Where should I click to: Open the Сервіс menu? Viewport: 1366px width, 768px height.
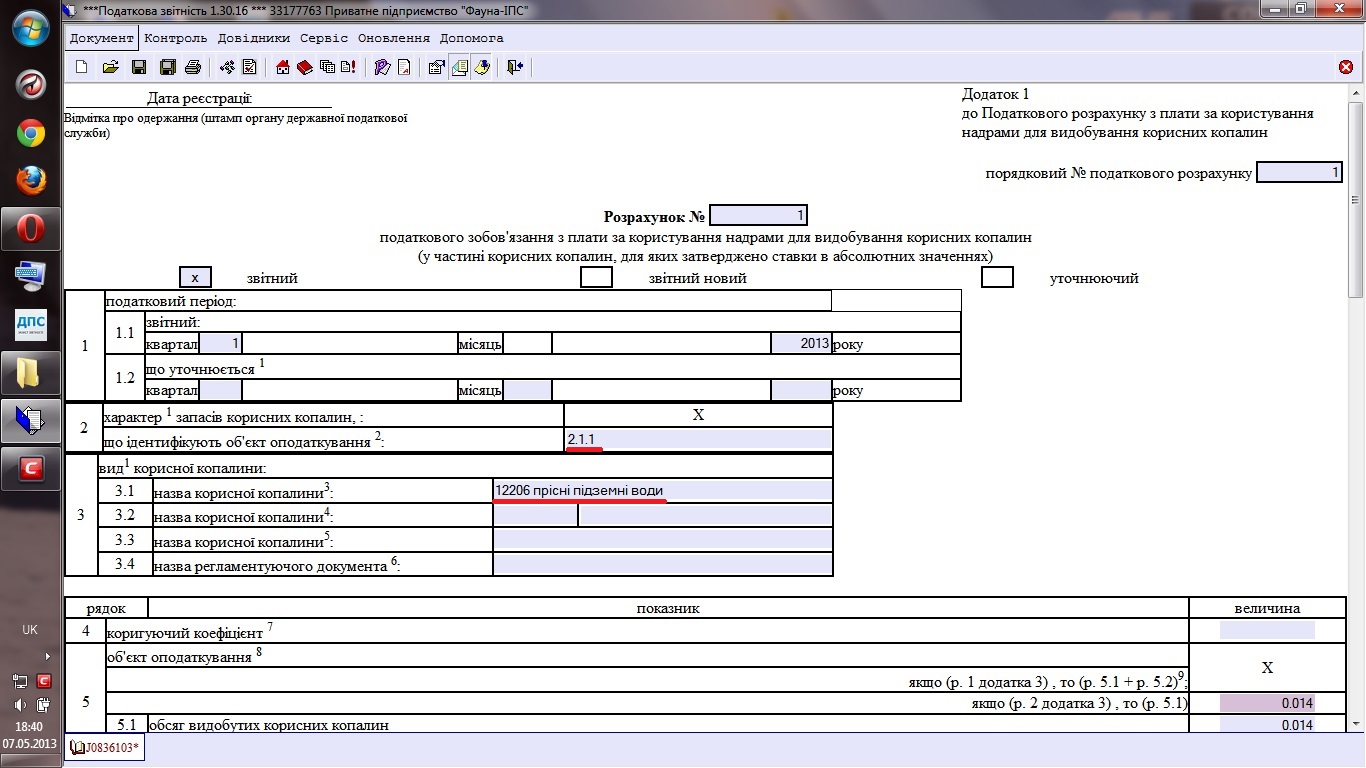coord(323,38)
